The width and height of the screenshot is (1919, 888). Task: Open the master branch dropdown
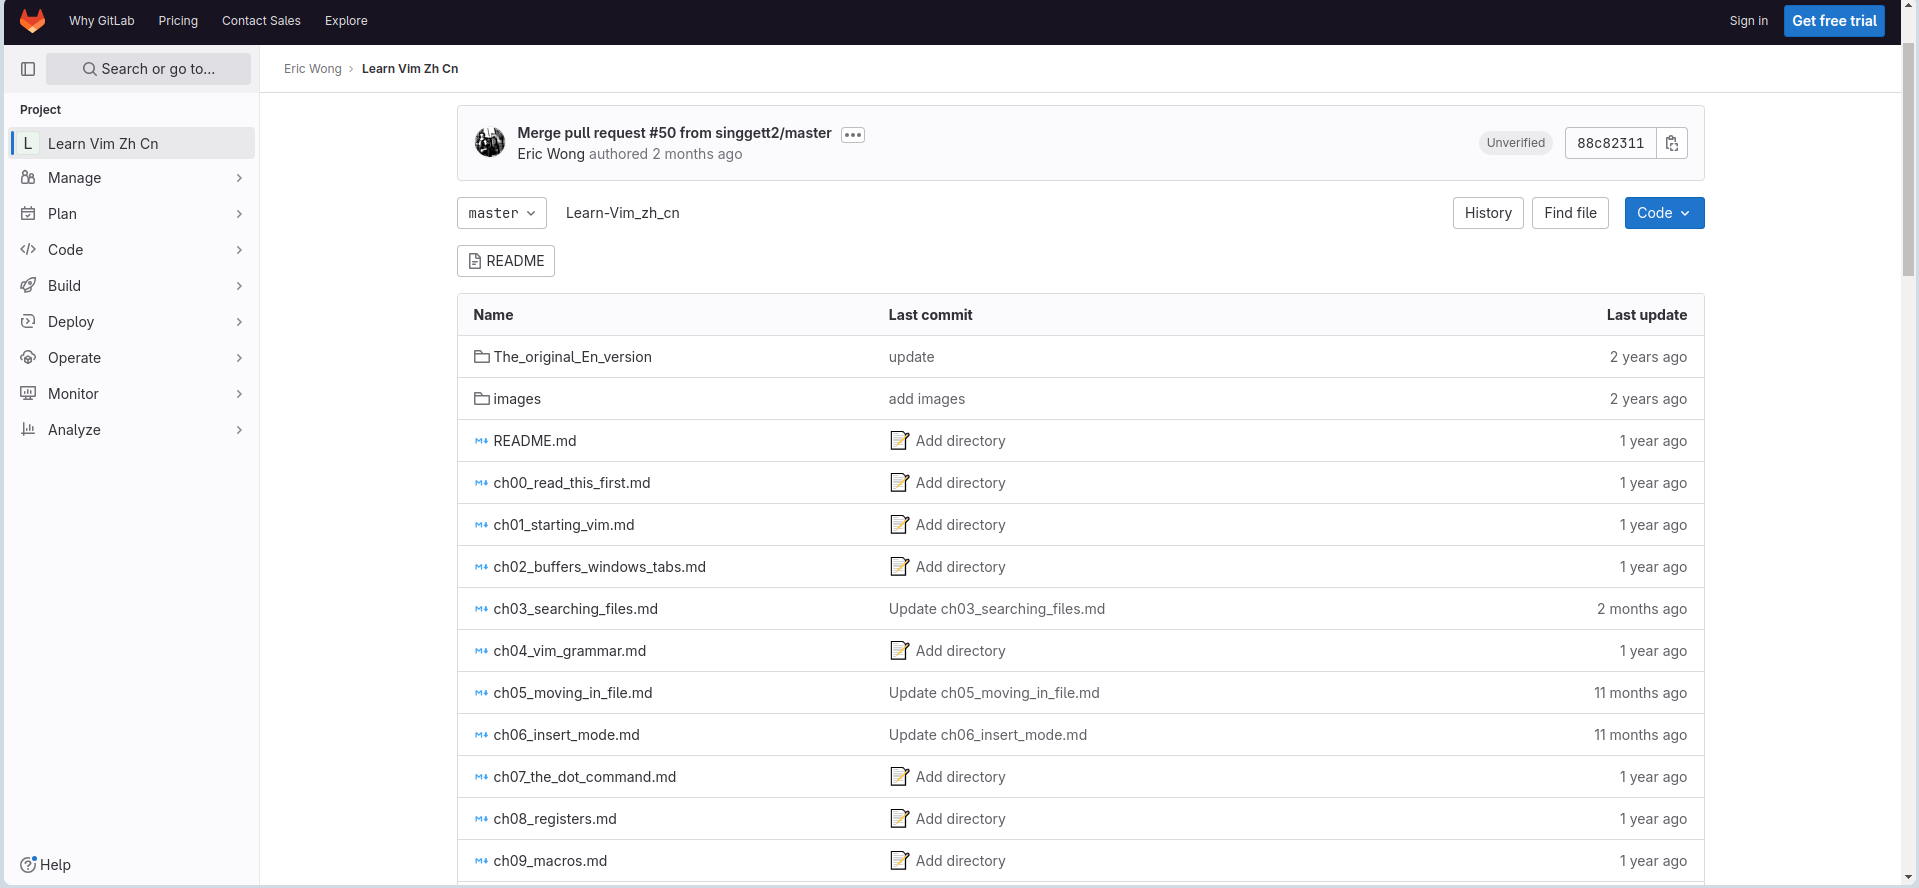click(502, 213)
